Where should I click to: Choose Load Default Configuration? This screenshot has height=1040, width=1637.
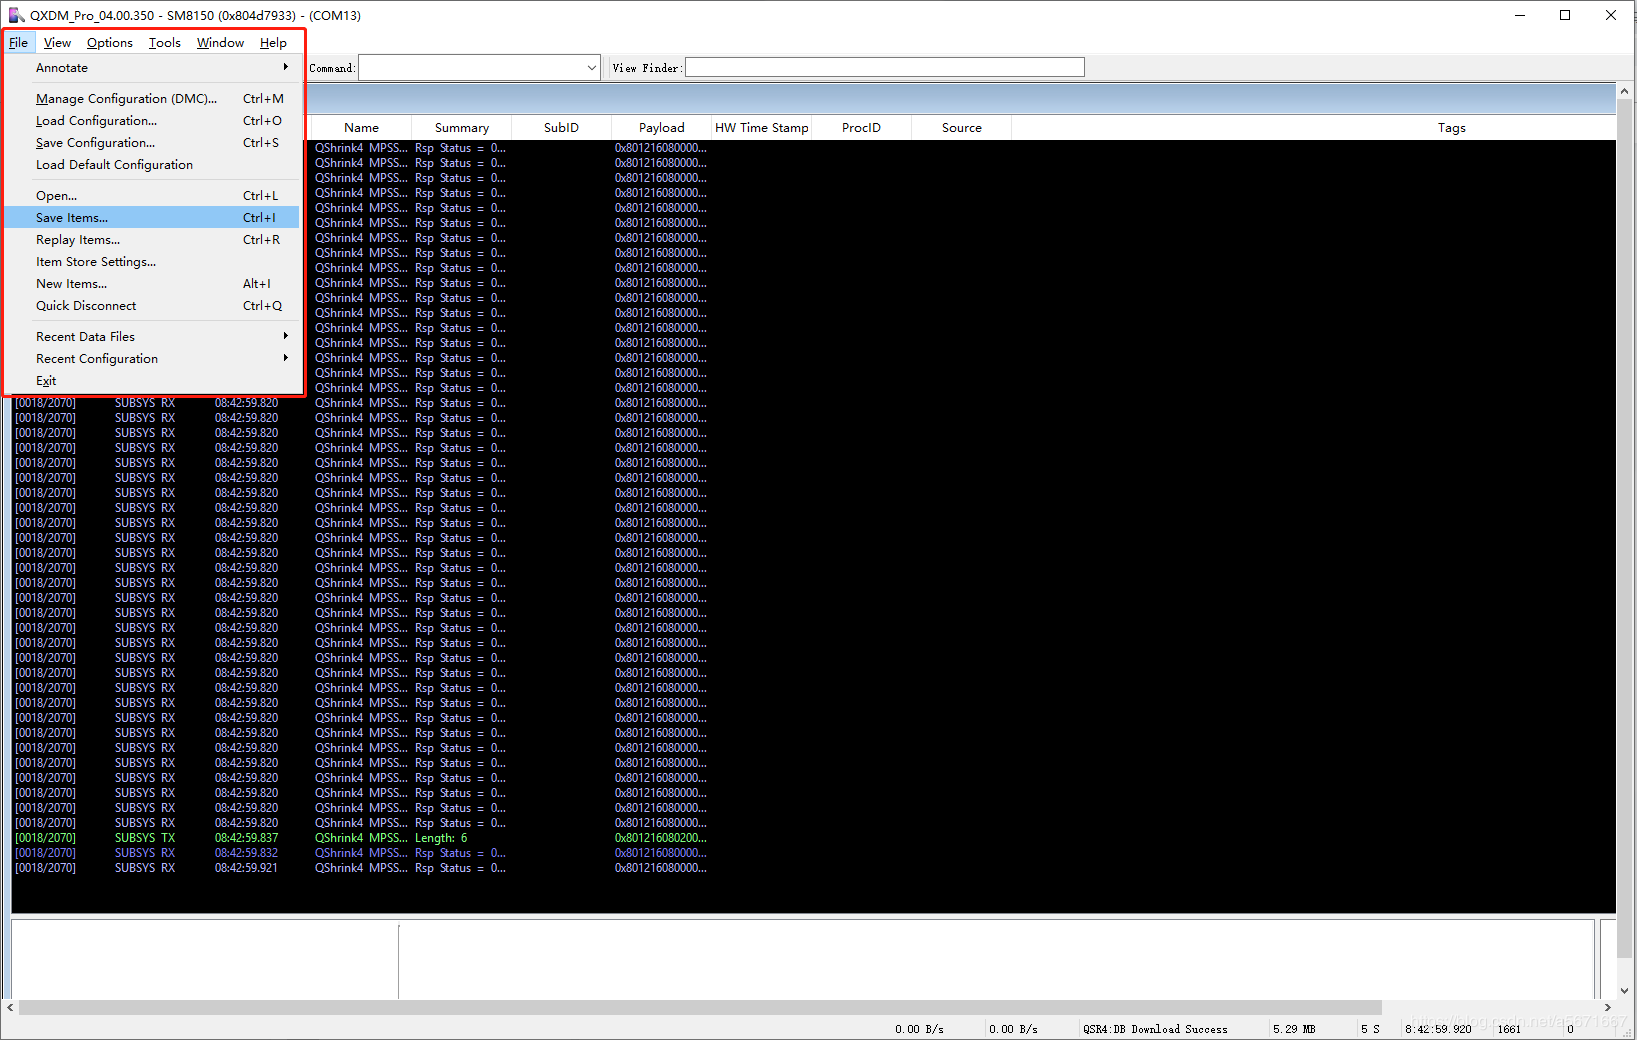[x=152, y=165]
